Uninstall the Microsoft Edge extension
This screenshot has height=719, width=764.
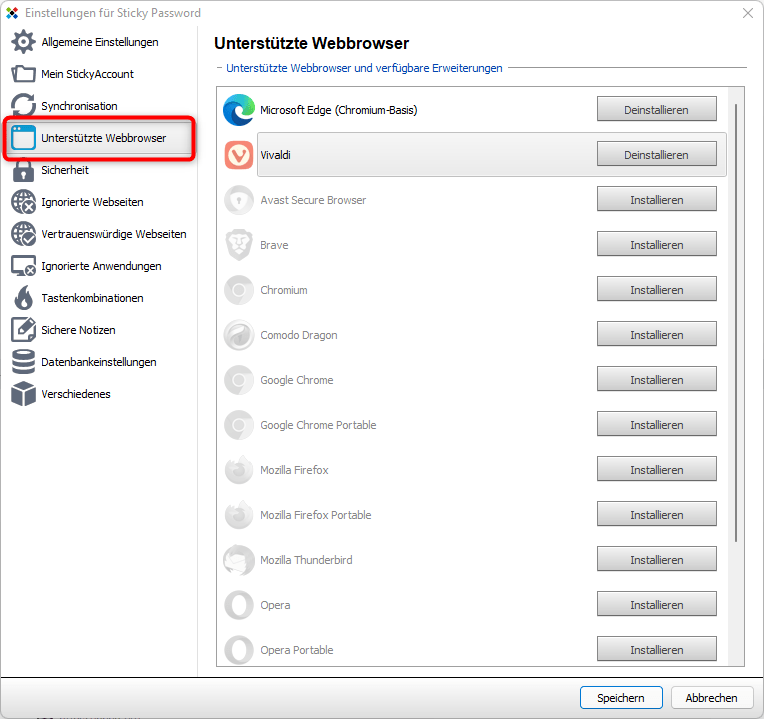(656, 110)
